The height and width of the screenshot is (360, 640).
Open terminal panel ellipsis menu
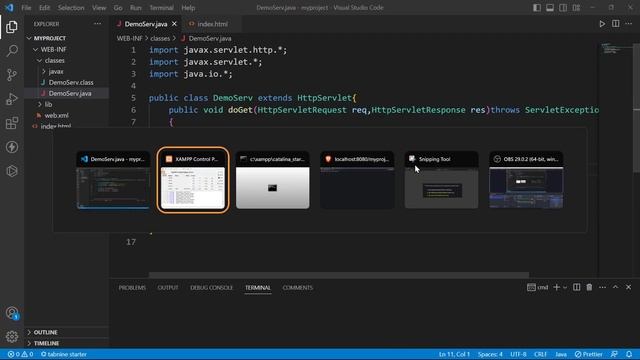602,287
